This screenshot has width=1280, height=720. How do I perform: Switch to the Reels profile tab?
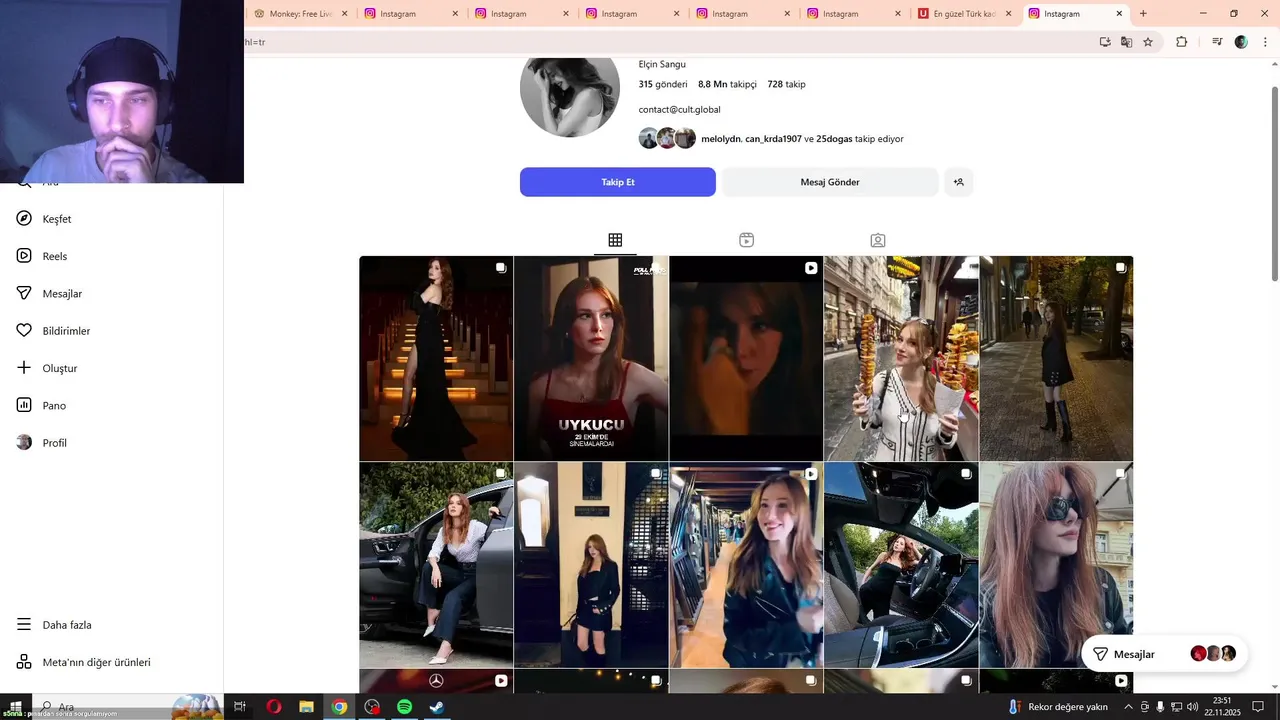(x=746, y=240)
